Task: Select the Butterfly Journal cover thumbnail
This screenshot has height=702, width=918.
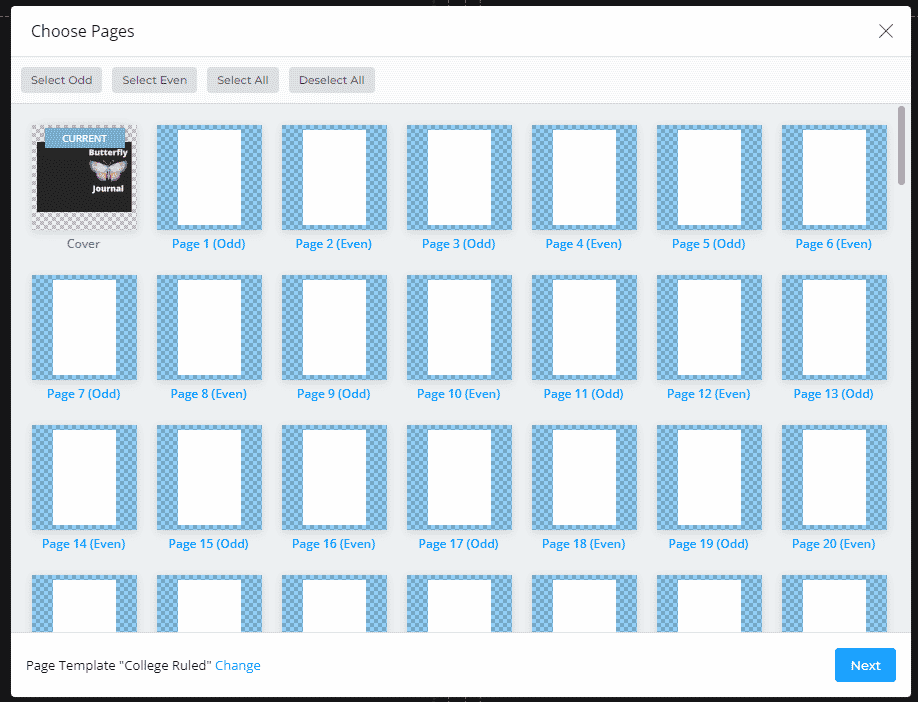Action: [84, 177]
